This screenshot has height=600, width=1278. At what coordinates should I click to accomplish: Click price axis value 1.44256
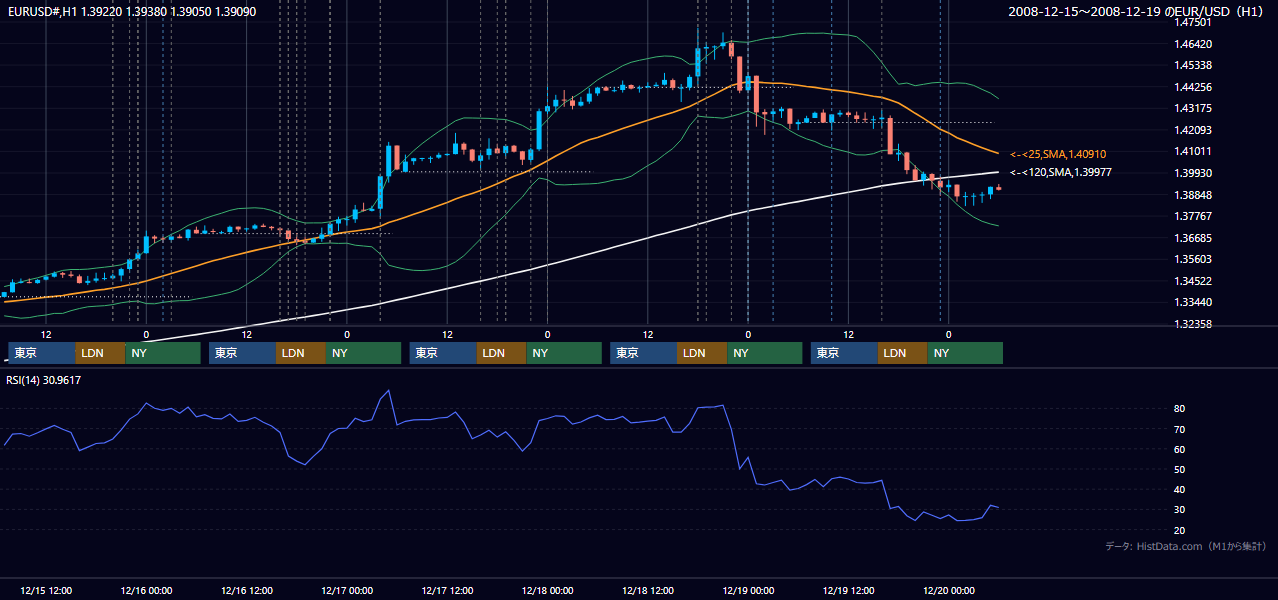click(x=1192, y=87)
